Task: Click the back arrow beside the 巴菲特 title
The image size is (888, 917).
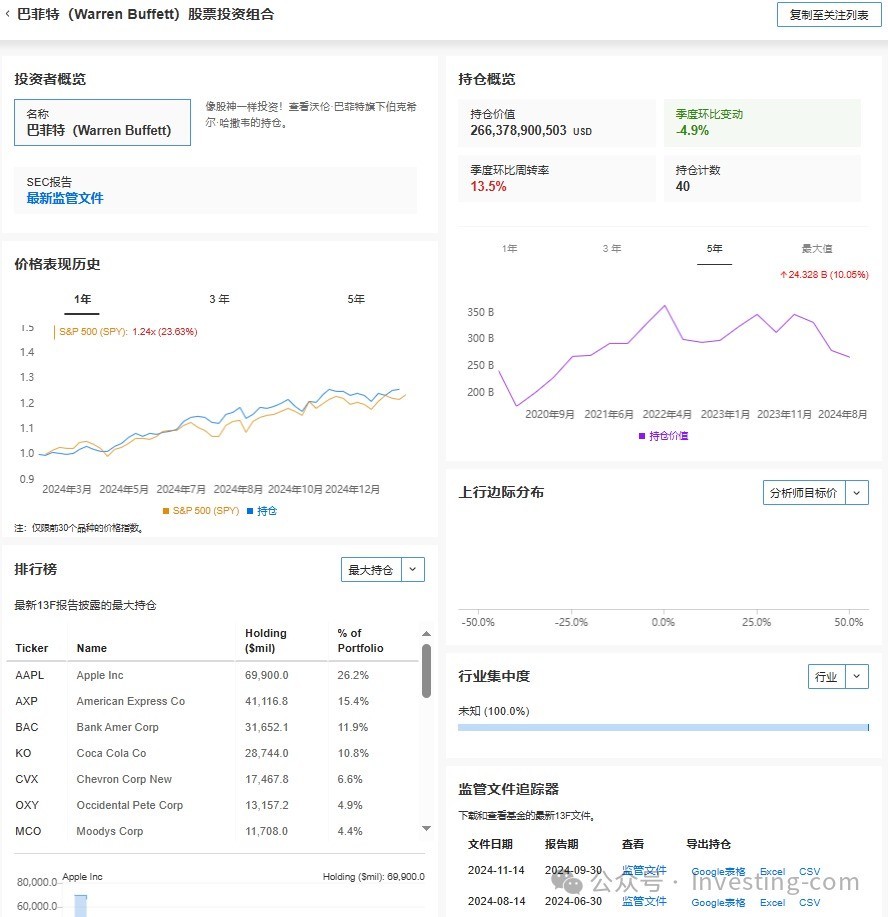Action: click(x=9, y=15)
